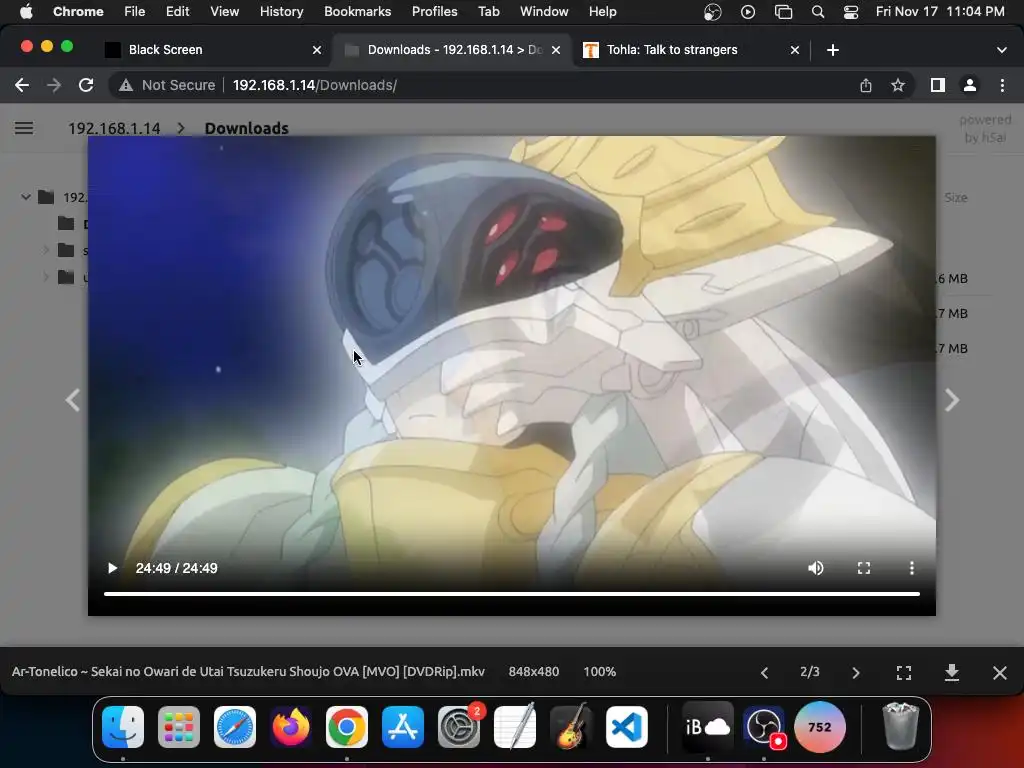Open the File menu

pos(135,11)
